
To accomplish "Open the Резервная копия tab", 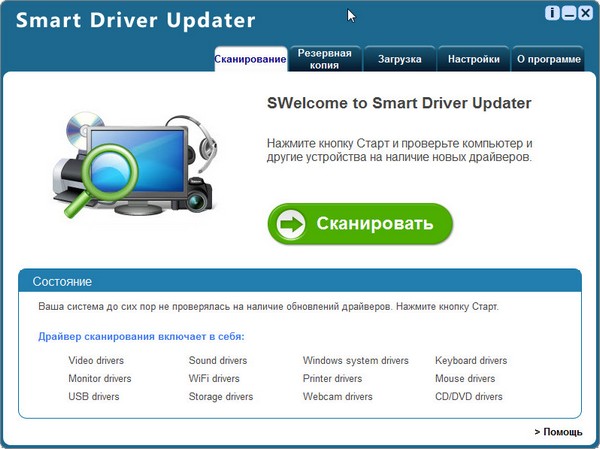I will [324, 59].
